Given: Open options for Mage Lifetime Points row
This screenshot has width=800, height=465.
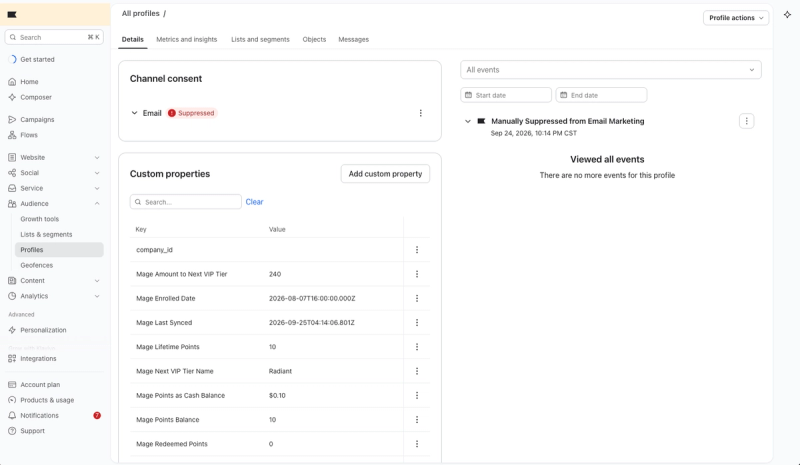Looking at the screenshot, I should pyautogui.click(x=417, y=347).
